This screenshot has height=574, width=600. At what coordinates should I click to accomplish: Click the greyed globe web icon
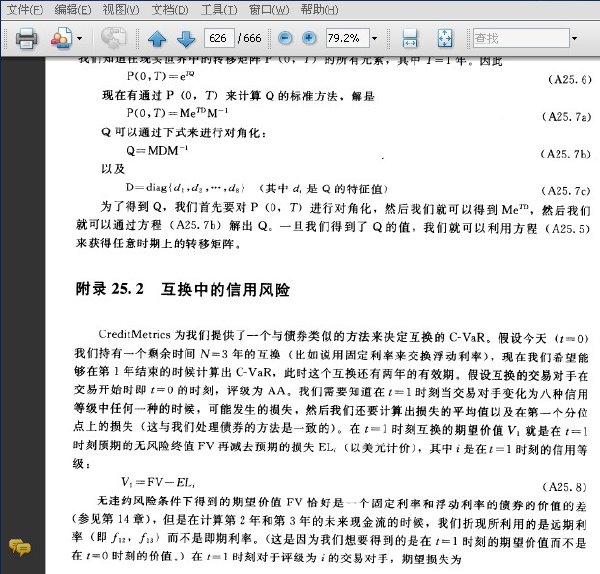click(113, 38)
